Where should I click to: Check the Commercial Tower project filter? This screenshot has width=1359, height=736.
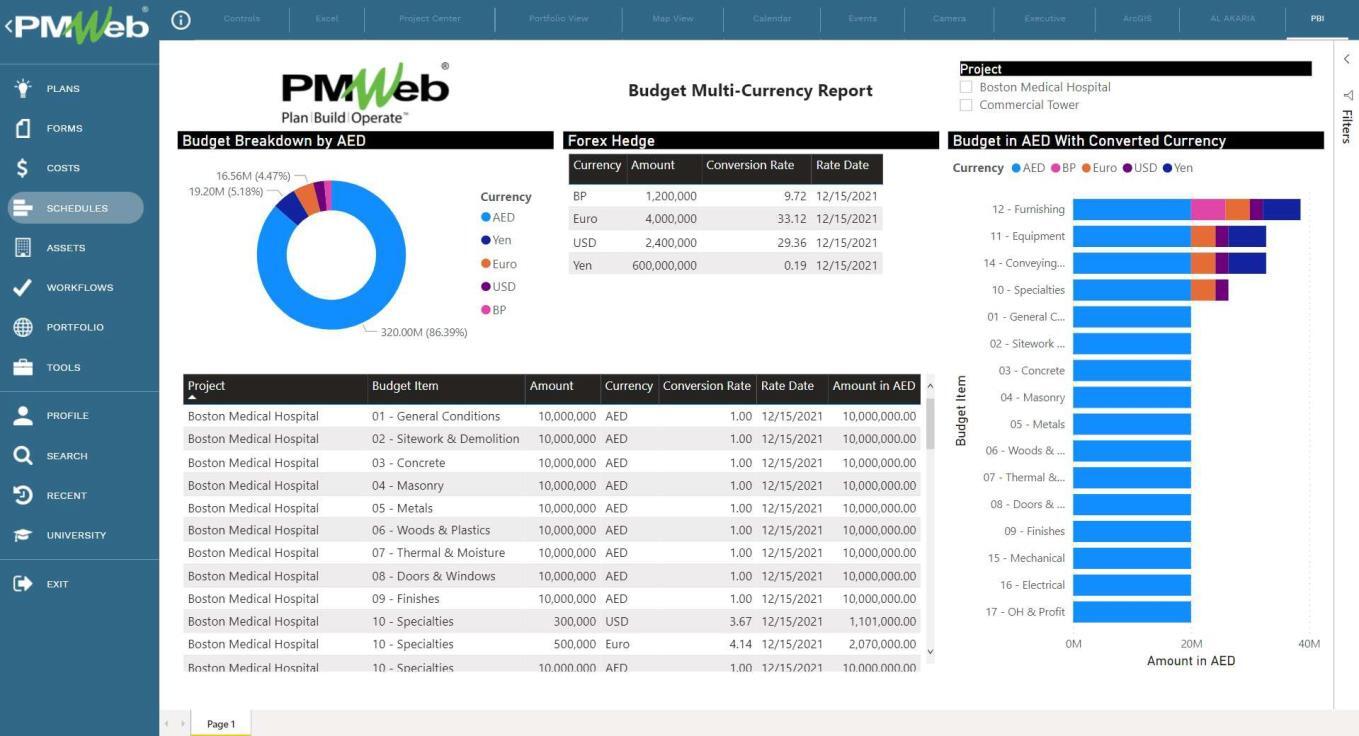[x=966, y=104]
